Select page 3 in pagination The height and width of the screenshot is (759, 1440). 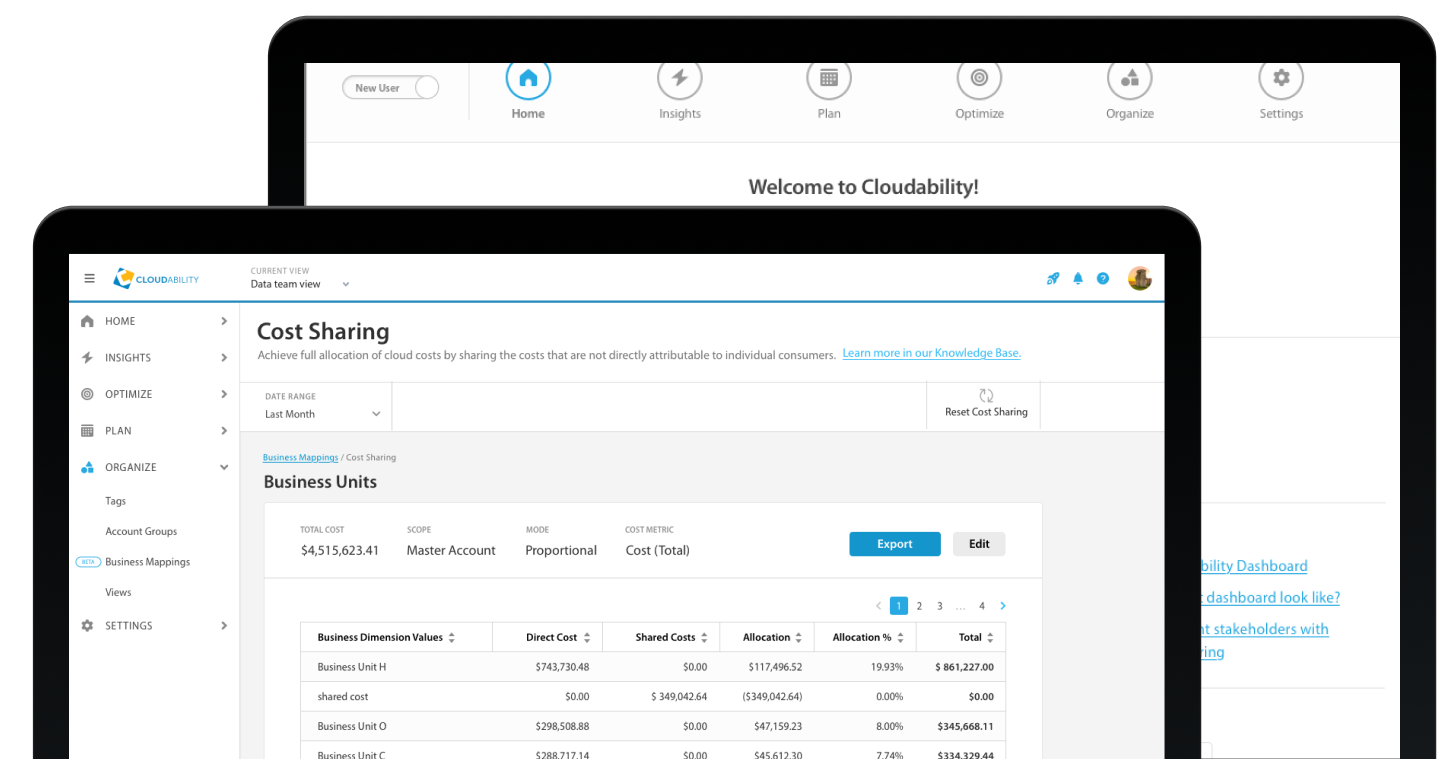(x=940, y=606)
